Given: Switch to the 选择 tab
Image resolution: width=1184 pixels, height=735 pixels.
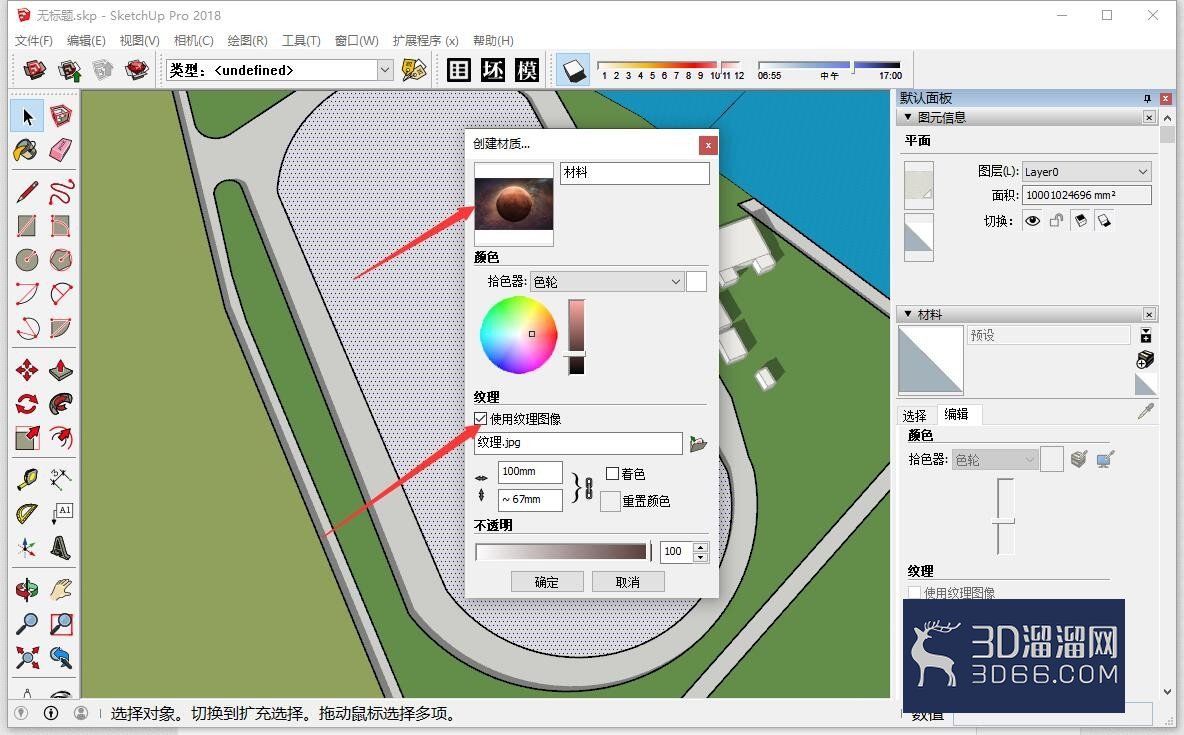Looking at the screenshot, I should [914, 415].
